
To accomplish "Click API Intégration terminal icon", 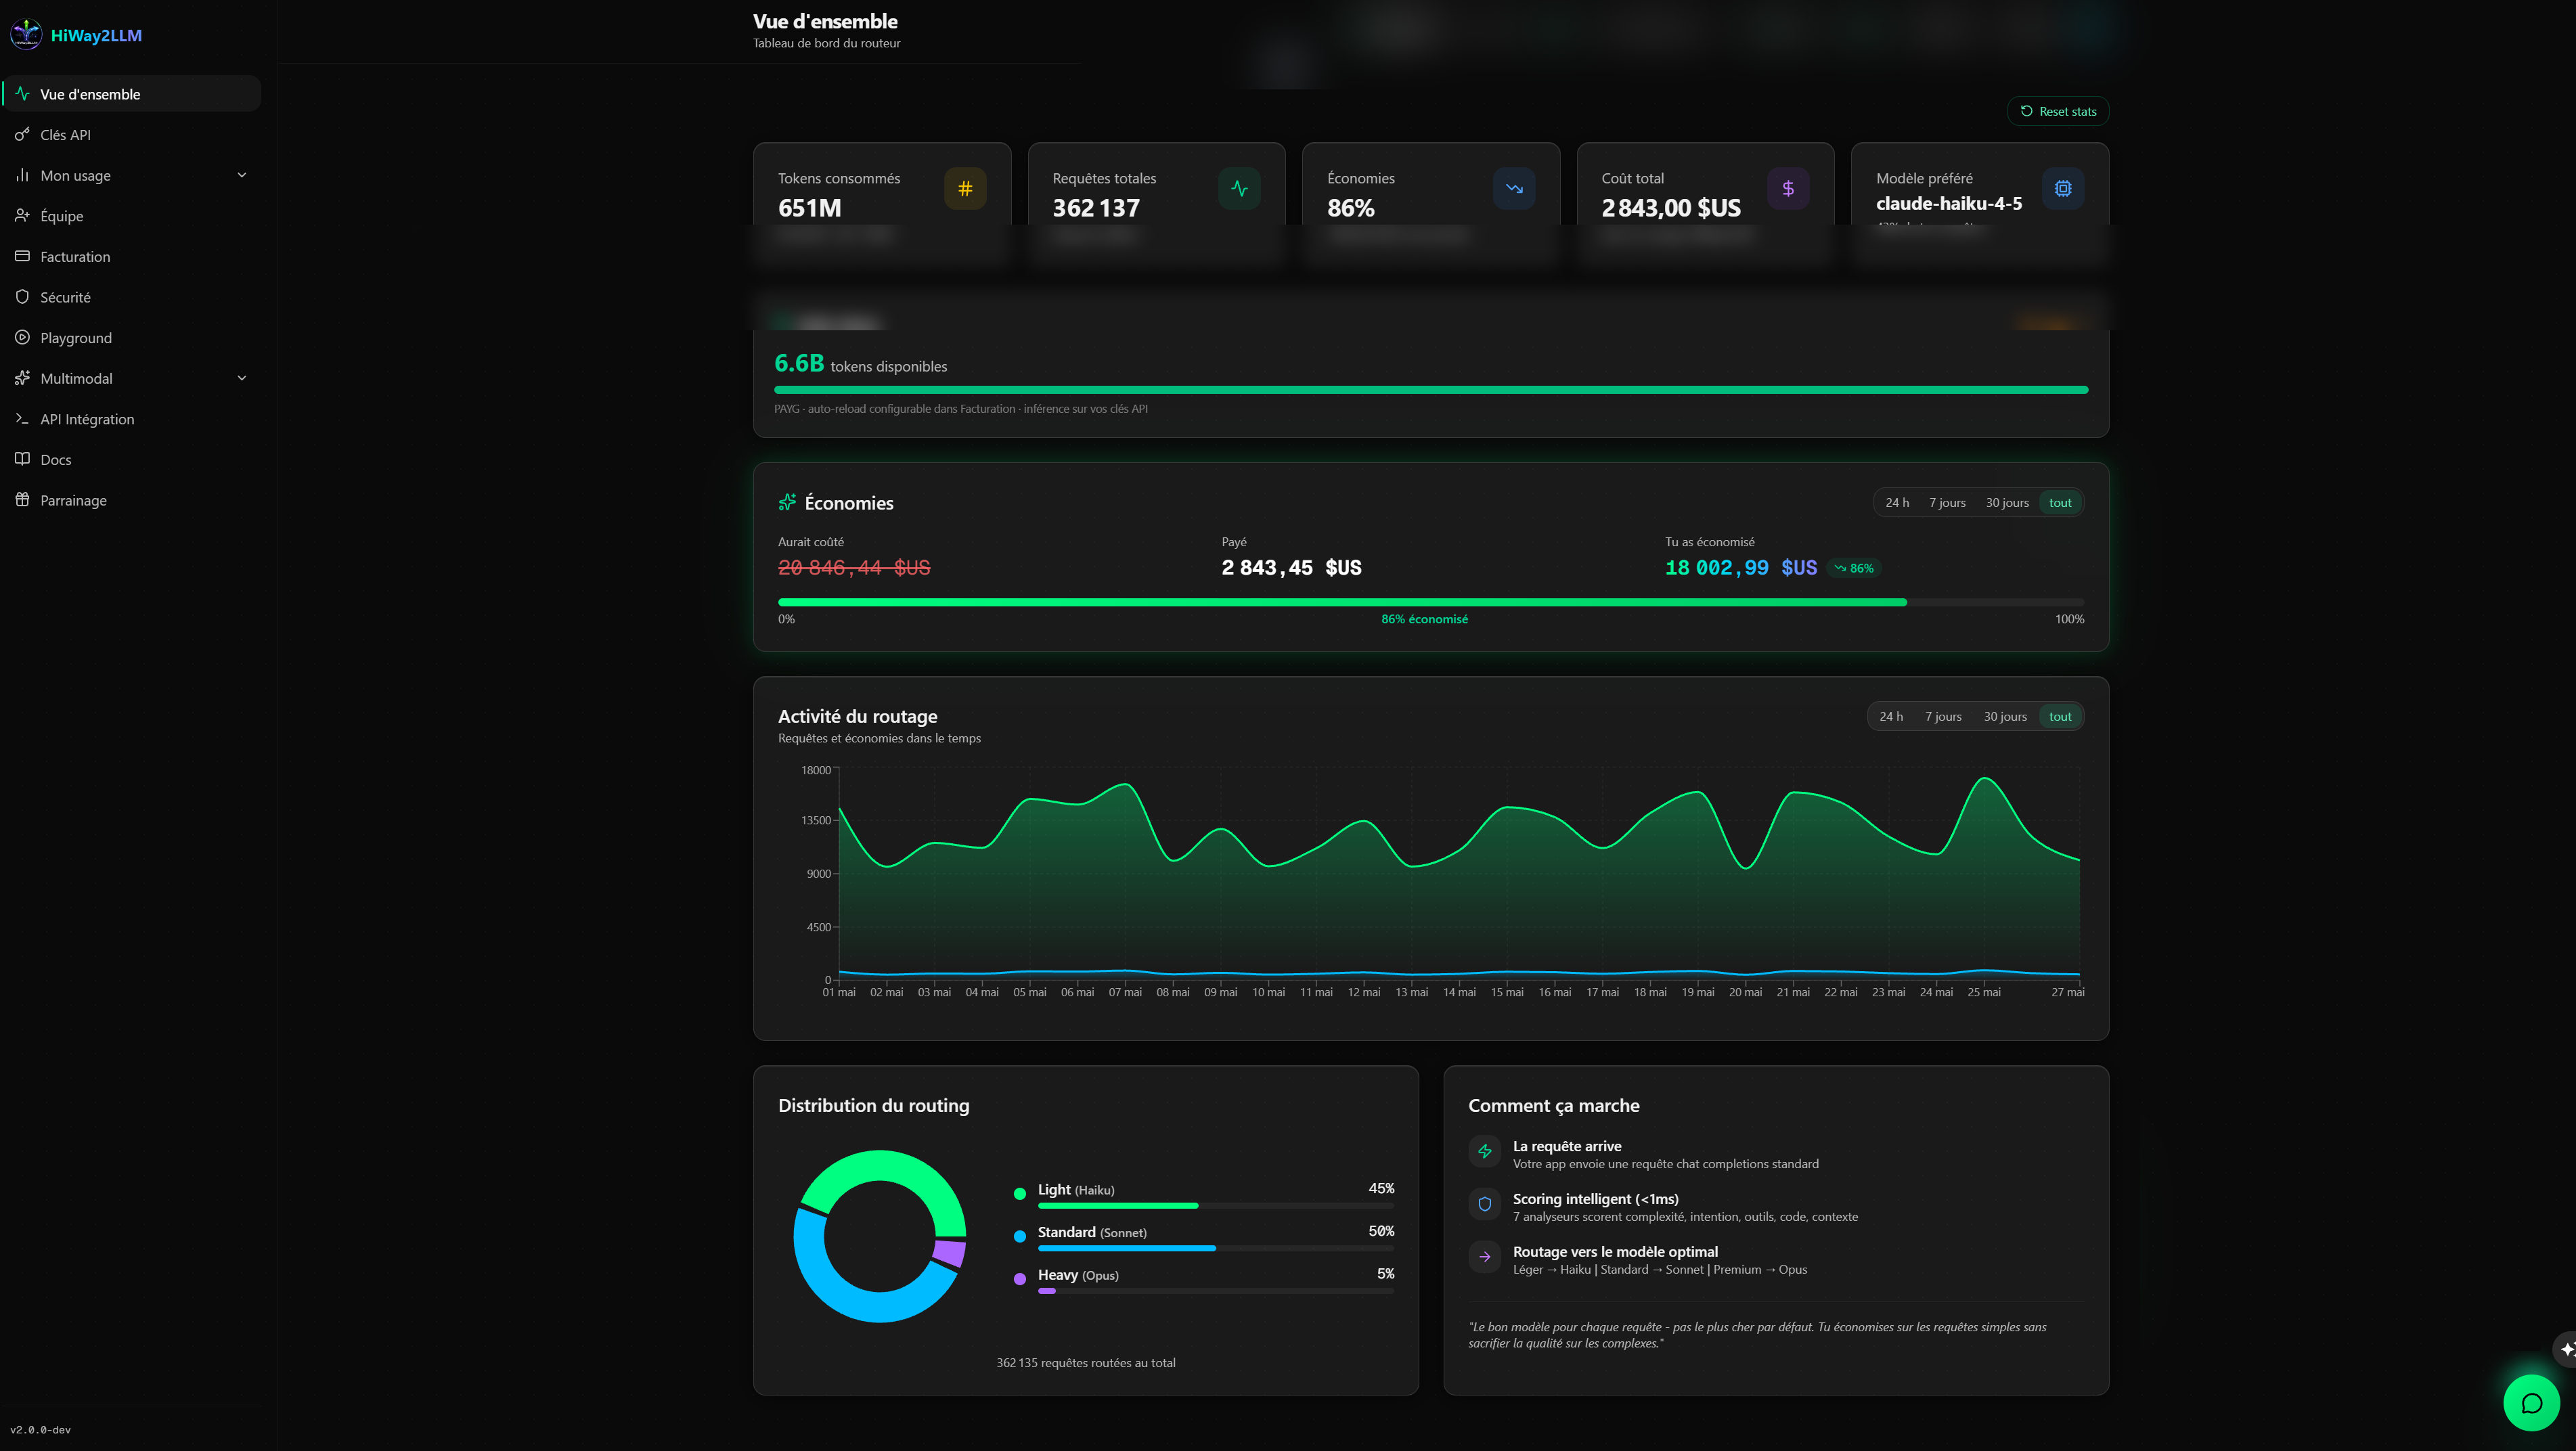I will tap(22, 419).
